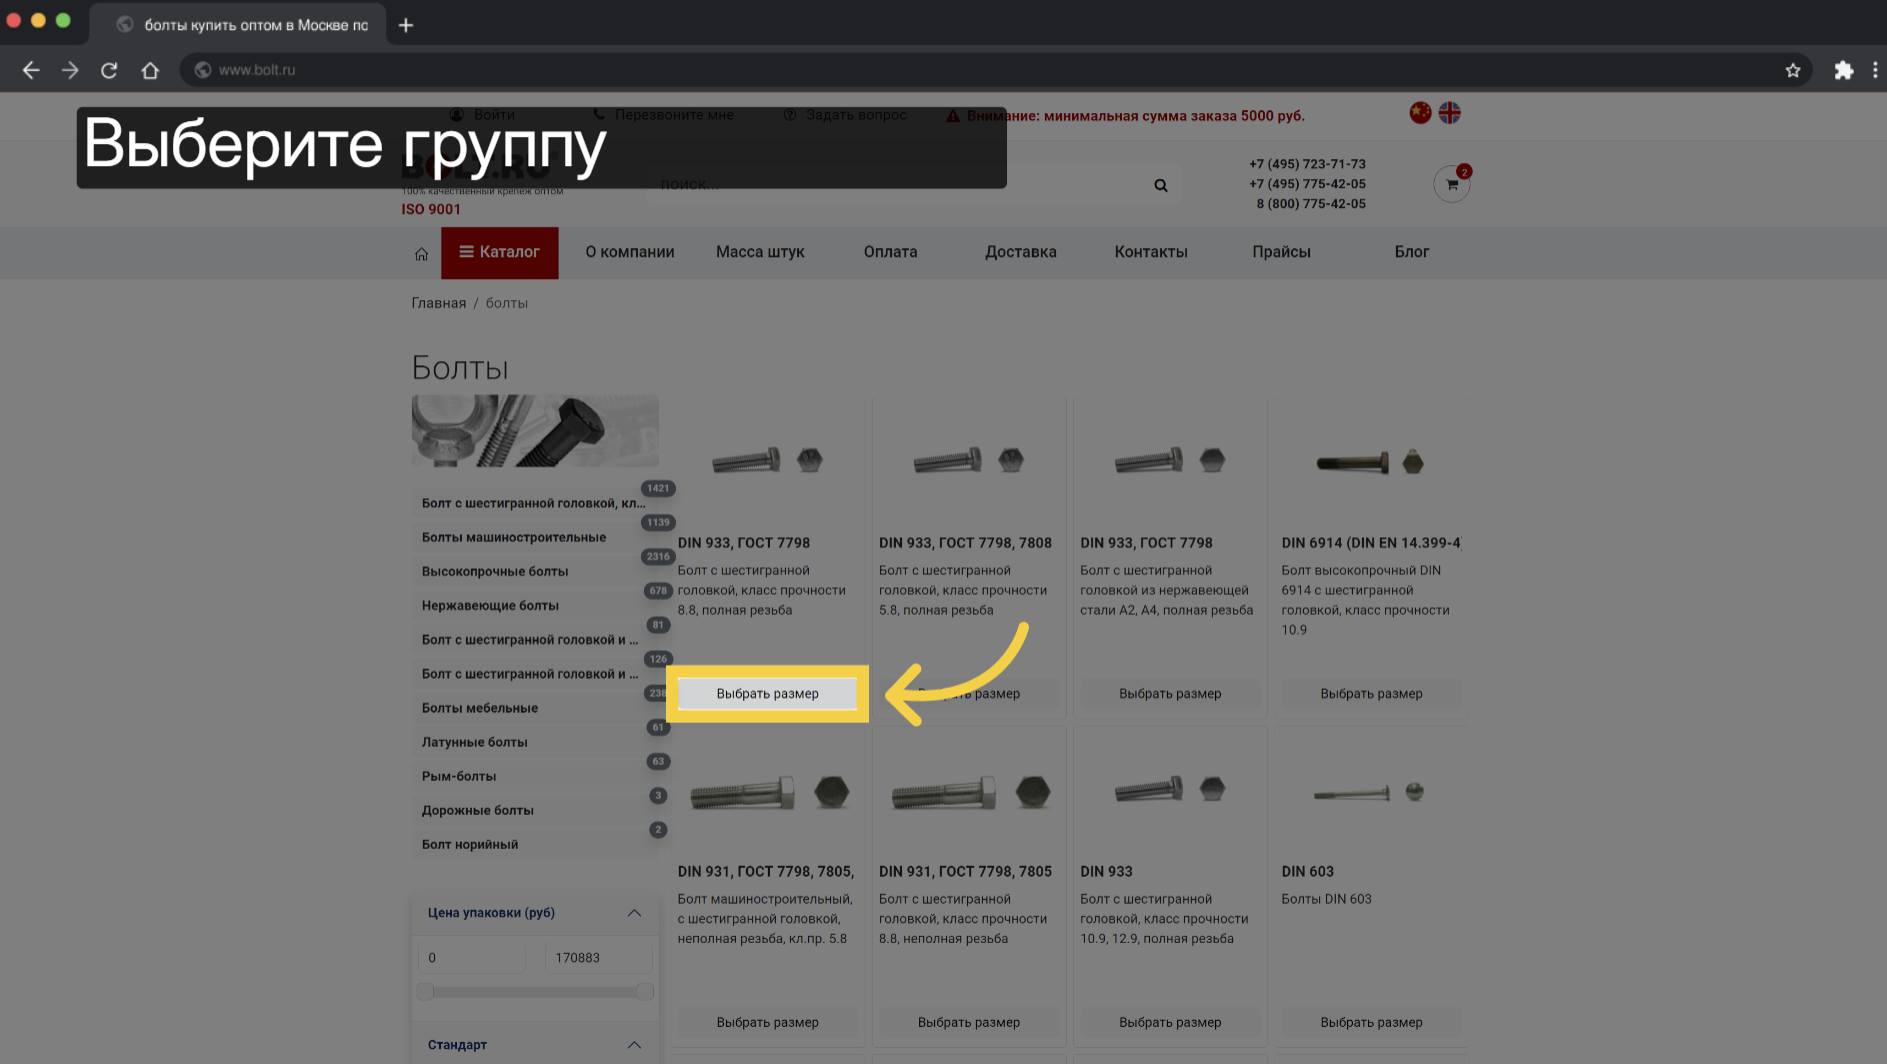Click Выбрать размер under stainless A2, A4 bolt
This screenshot has width=1887, height=1064.
pyautogui.click(x=1170, y=693)
